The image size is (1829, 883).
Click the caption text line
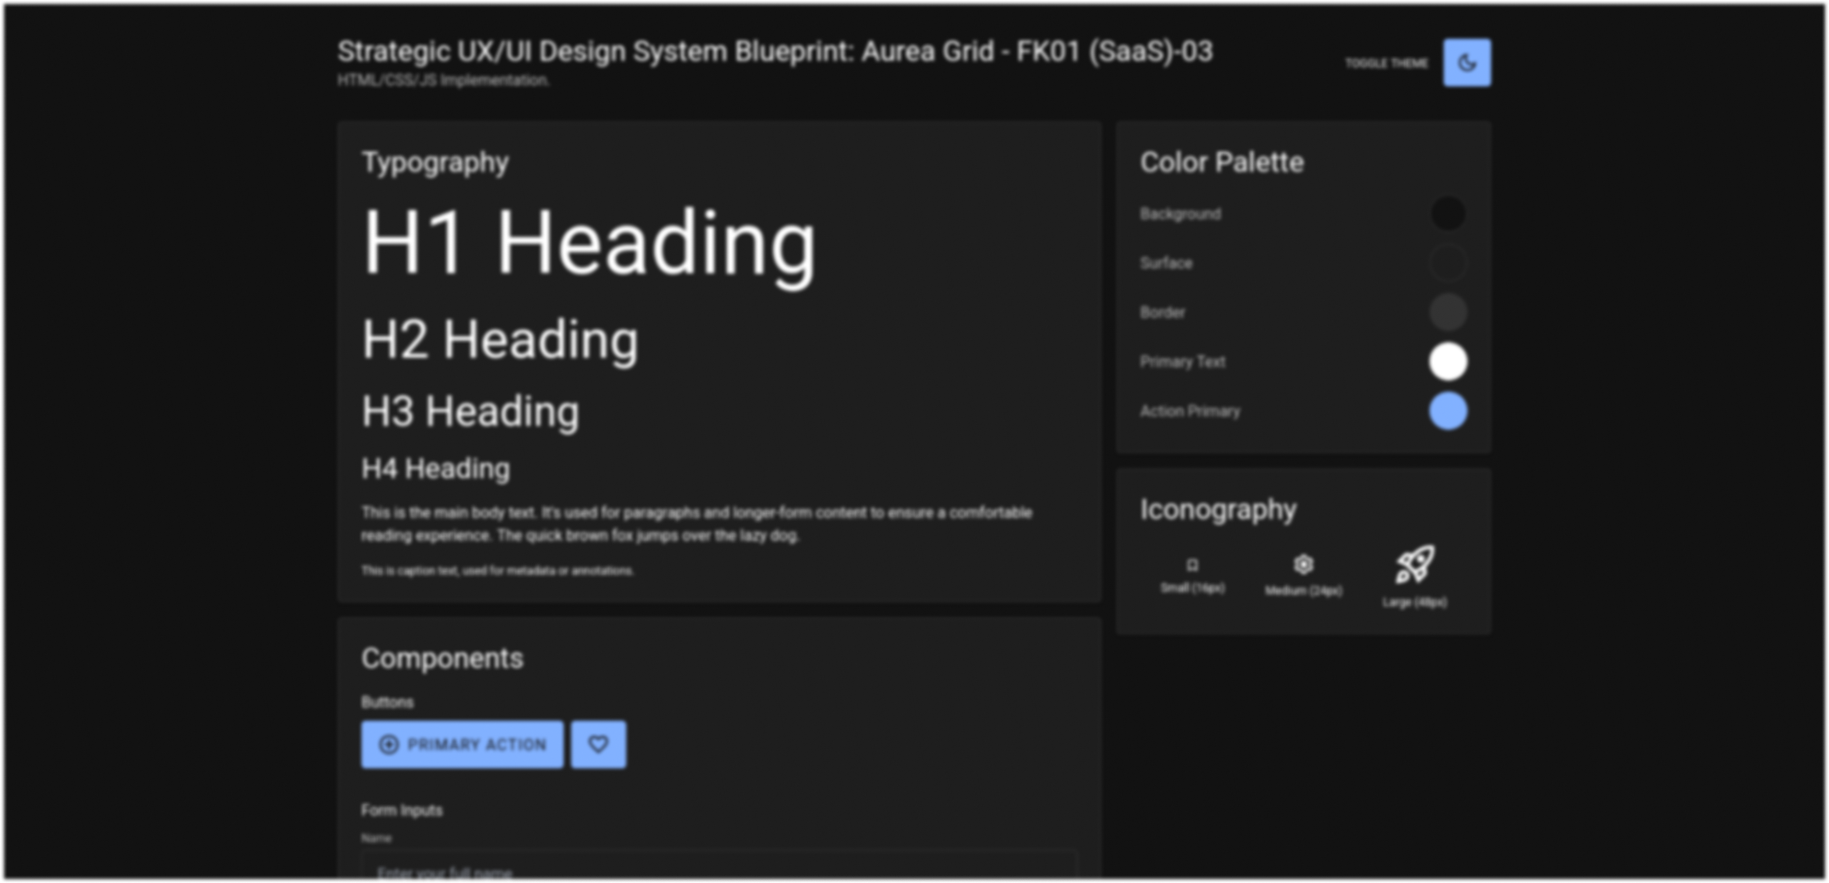tap(497, 571)
